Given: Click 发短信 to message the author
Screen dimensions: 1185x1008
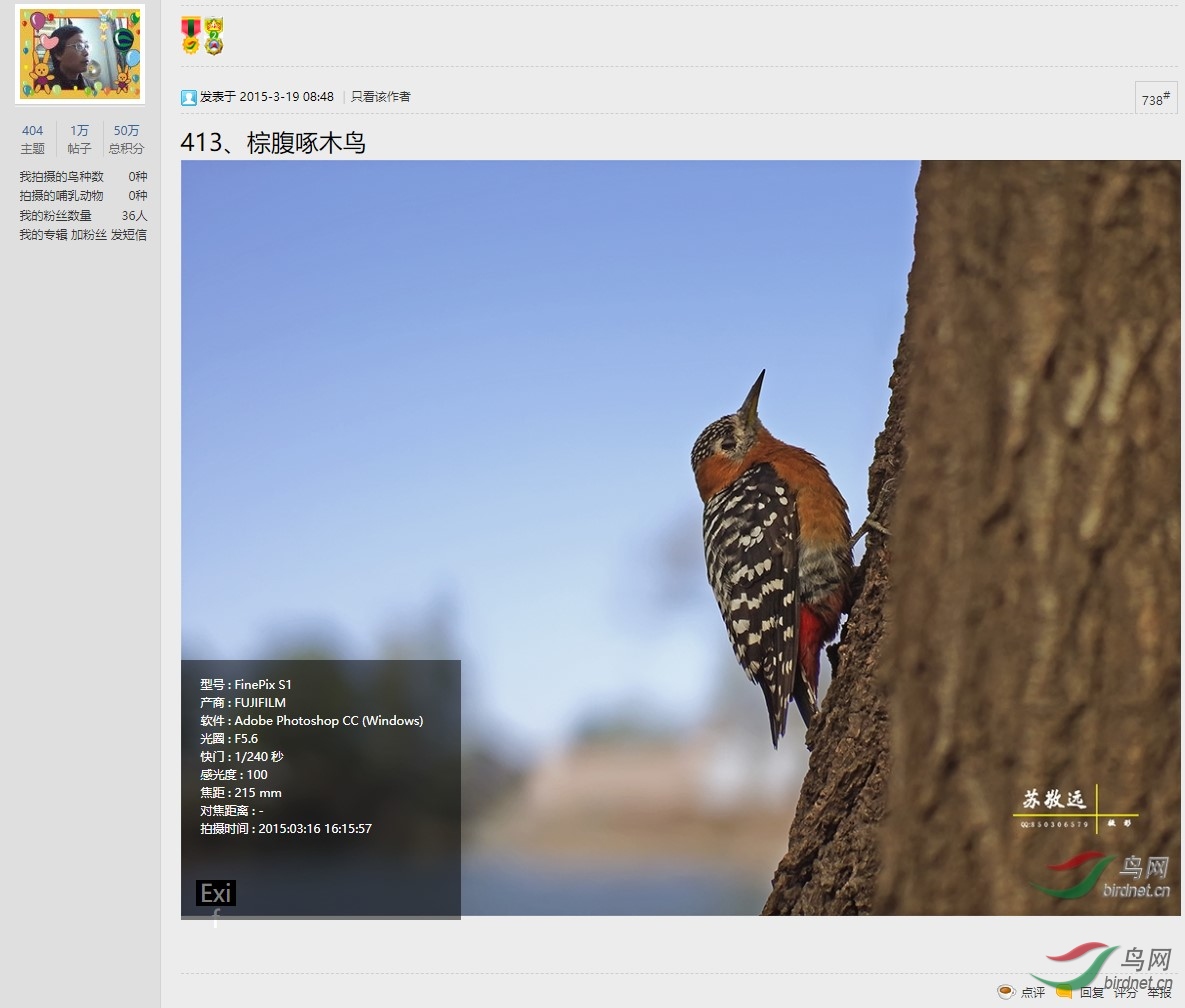Looking at the screenshot, I should (x=129, y=235).
